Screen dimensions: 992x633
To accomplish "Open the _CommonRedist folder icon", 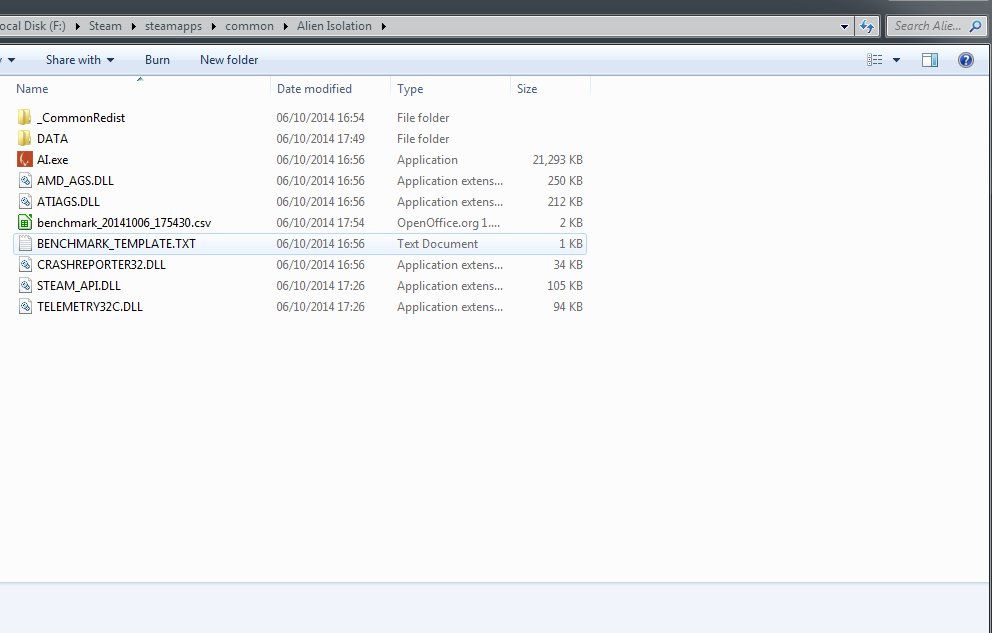I will [25, 118].
